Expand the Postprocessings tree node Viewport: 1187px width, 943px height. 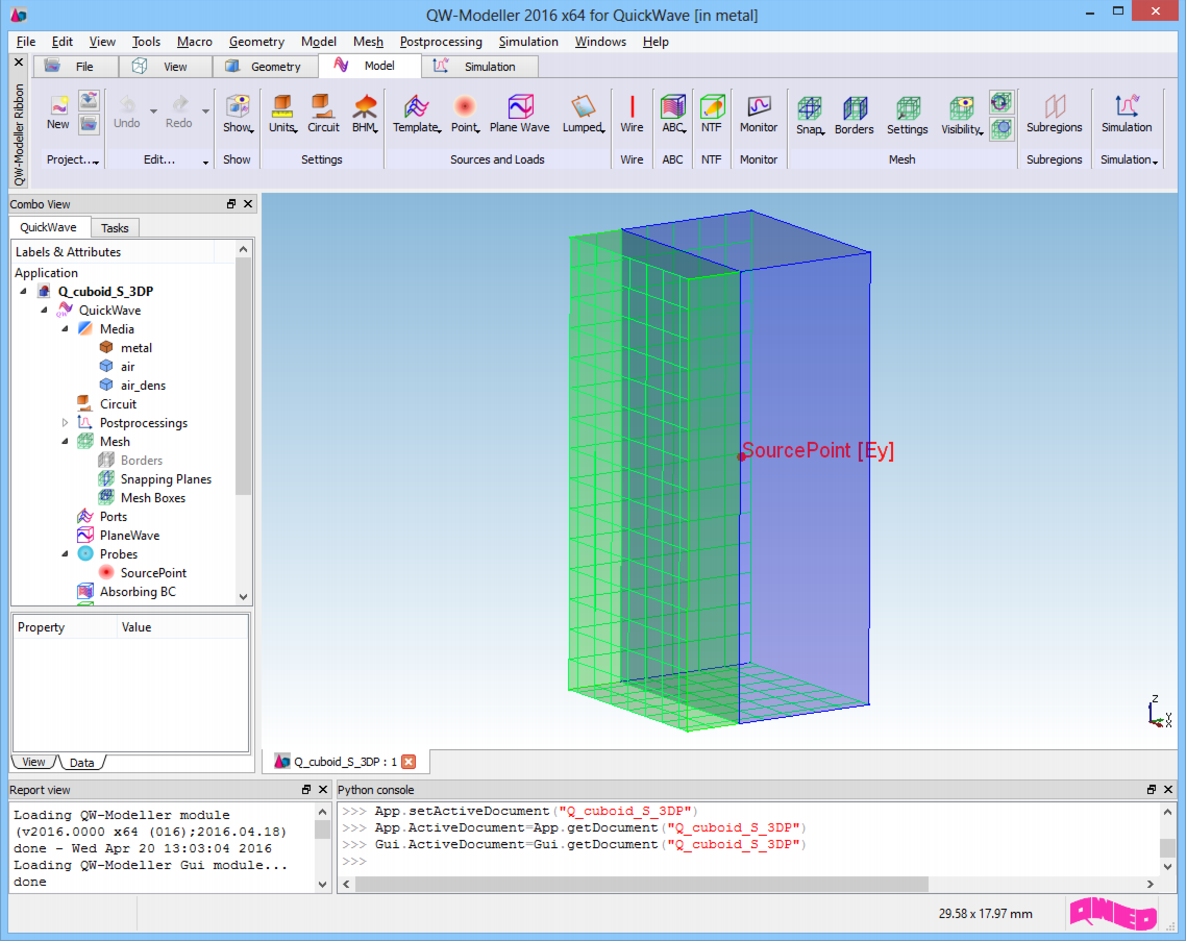[x=65, y=423]
